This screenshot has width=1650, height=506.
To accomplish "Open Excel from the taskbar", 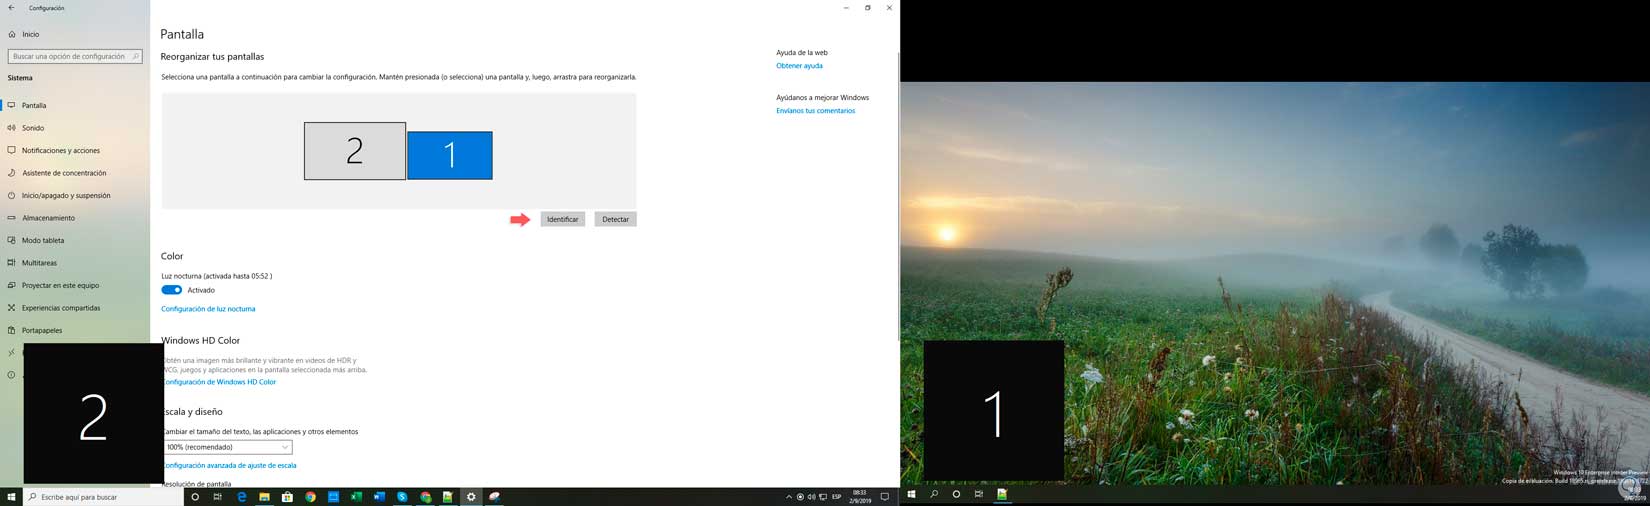I will click(x=356, y=497).
